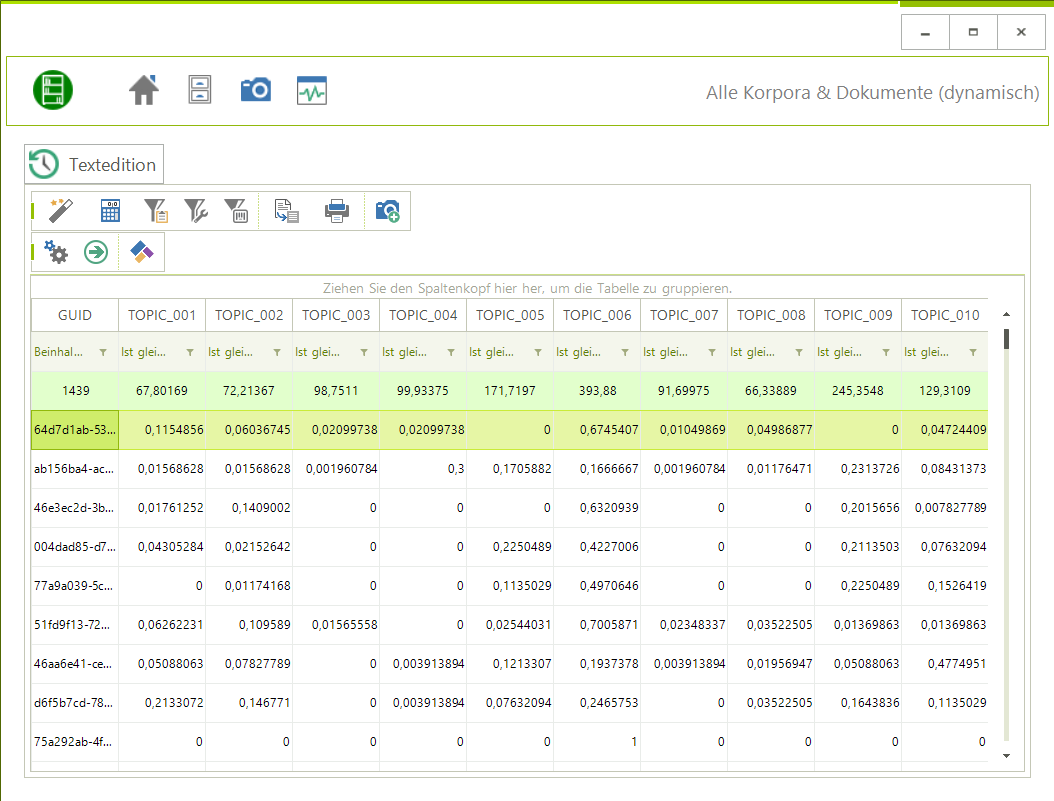
Task: Click the vertical scrollbar thumb
Action: (1006, 339)
